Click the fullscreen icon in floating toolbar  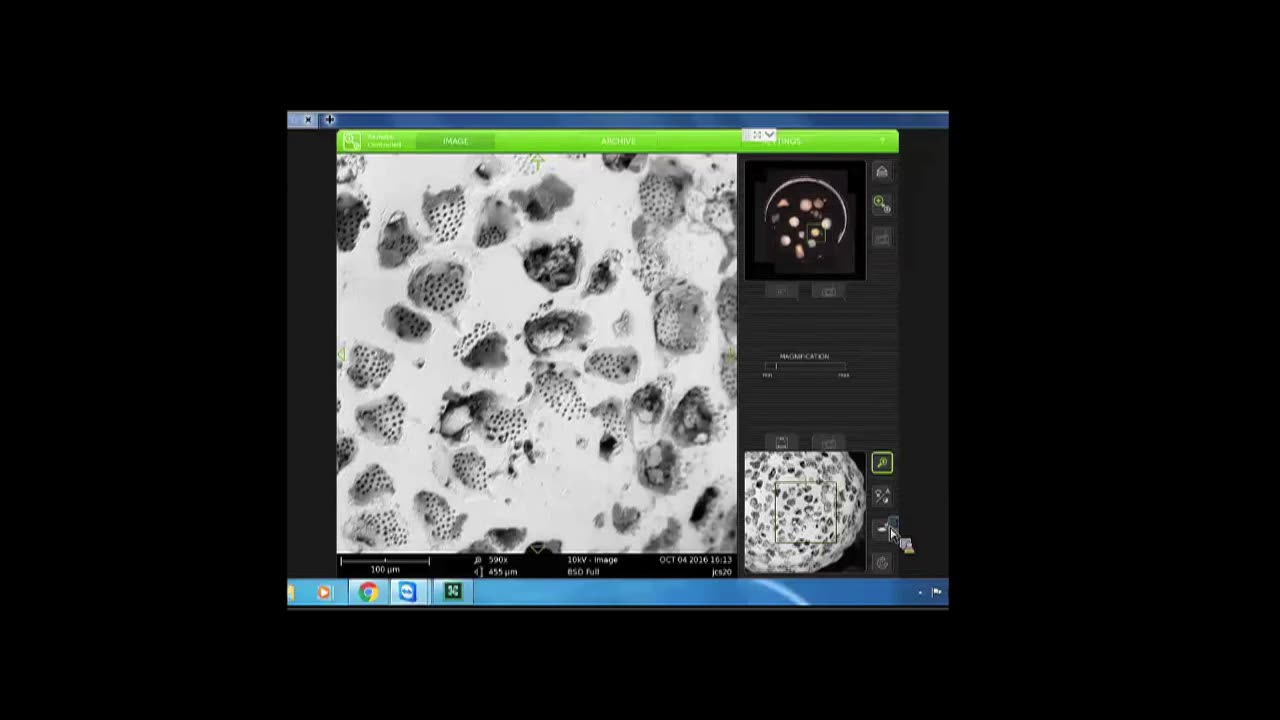(x=757, y=134)
